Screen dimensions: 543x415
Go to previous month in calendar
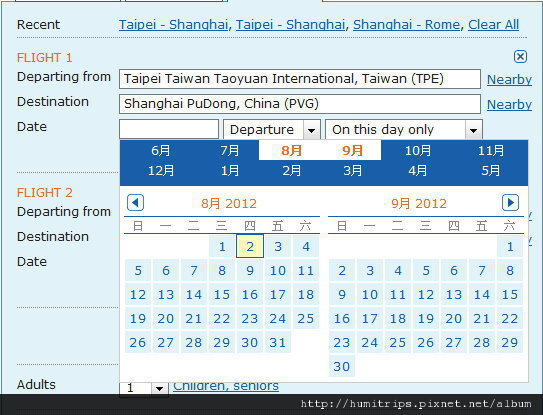click(x=135, y=203)
